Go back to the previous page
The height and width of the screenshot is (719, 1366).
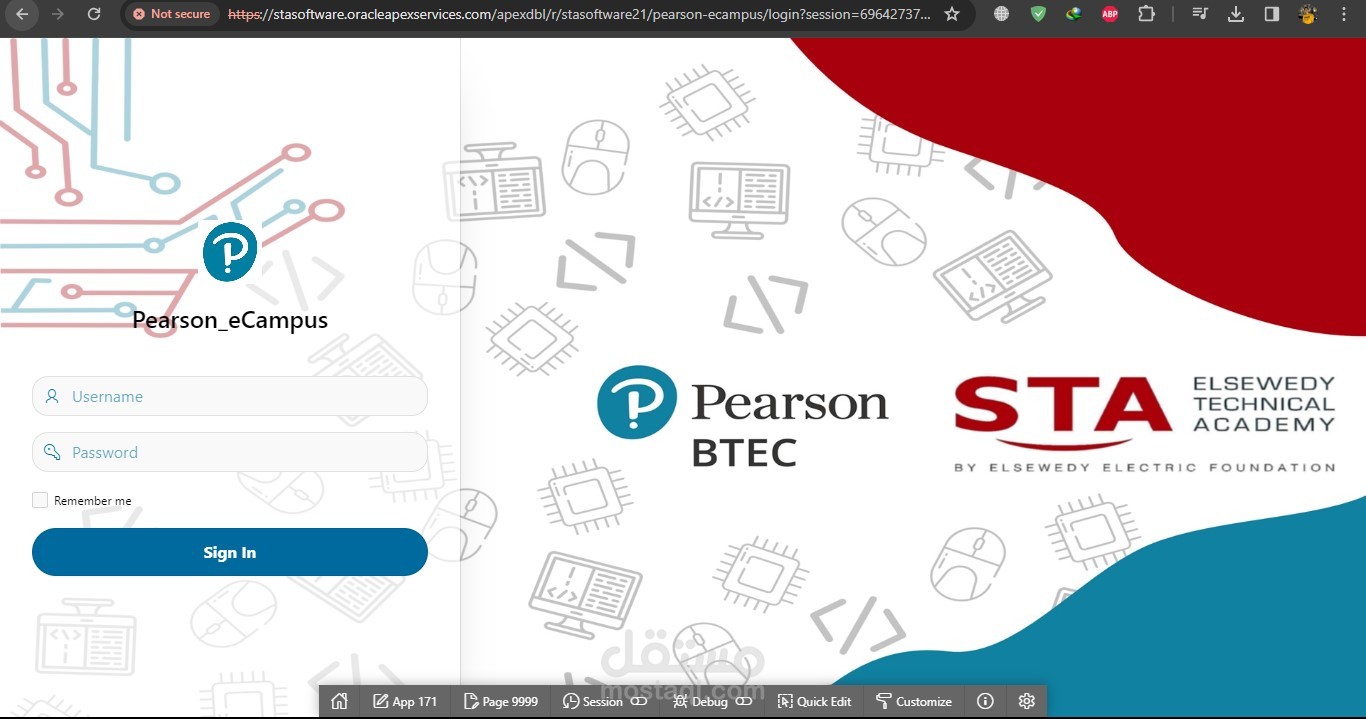coord(22,14)
